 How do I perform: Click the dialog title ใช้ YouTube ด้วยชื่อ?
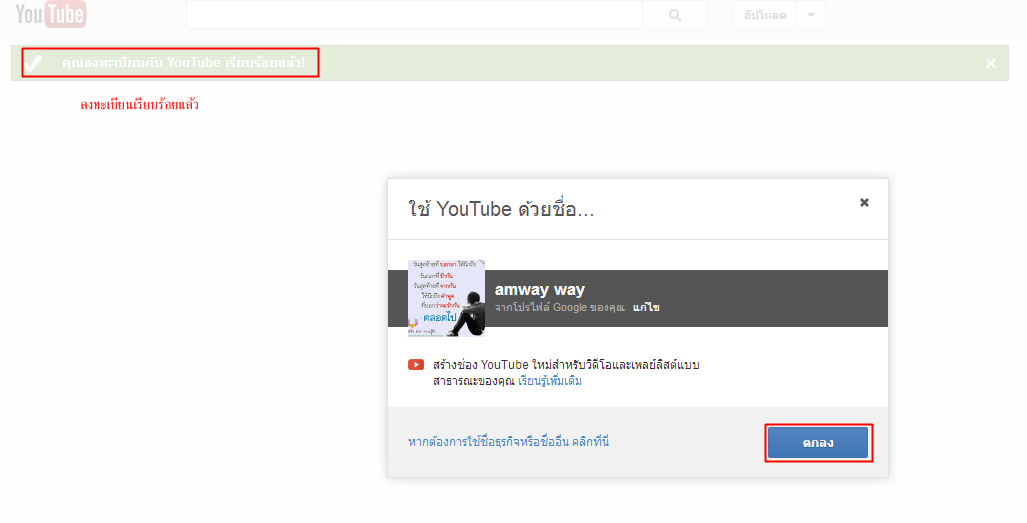coord(501,209)
